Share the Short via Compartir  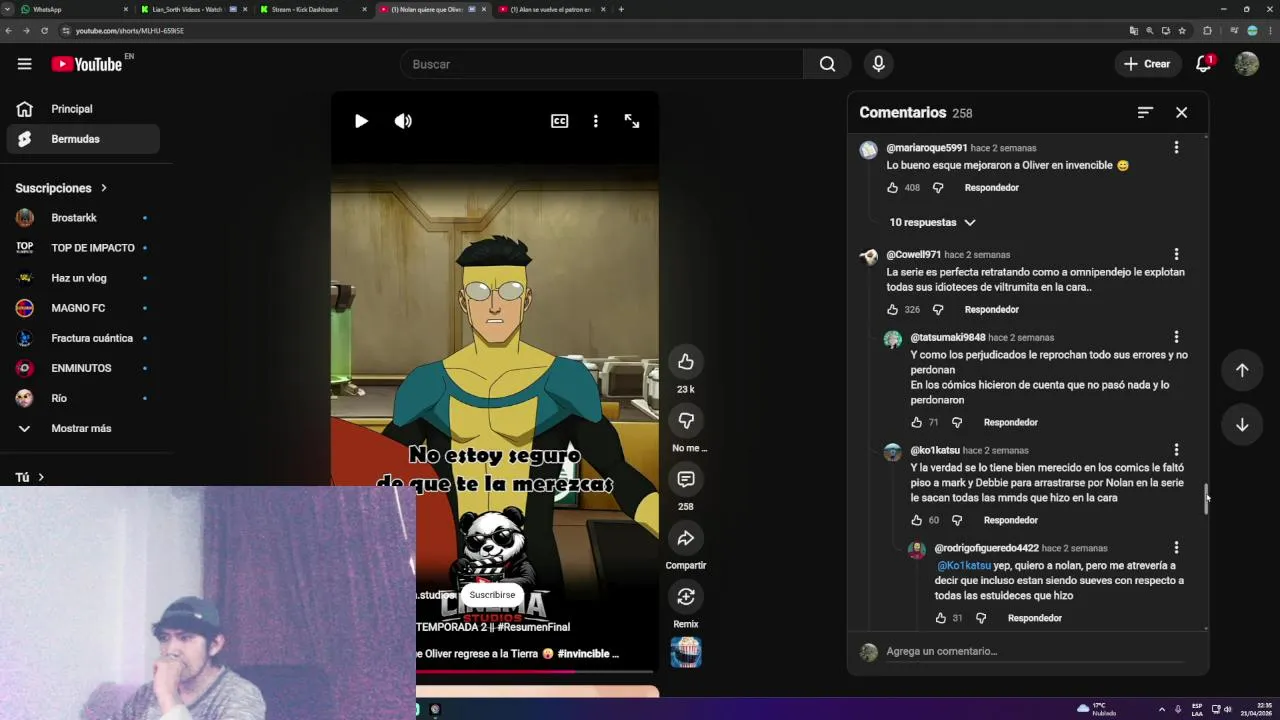tap(685, 538)
